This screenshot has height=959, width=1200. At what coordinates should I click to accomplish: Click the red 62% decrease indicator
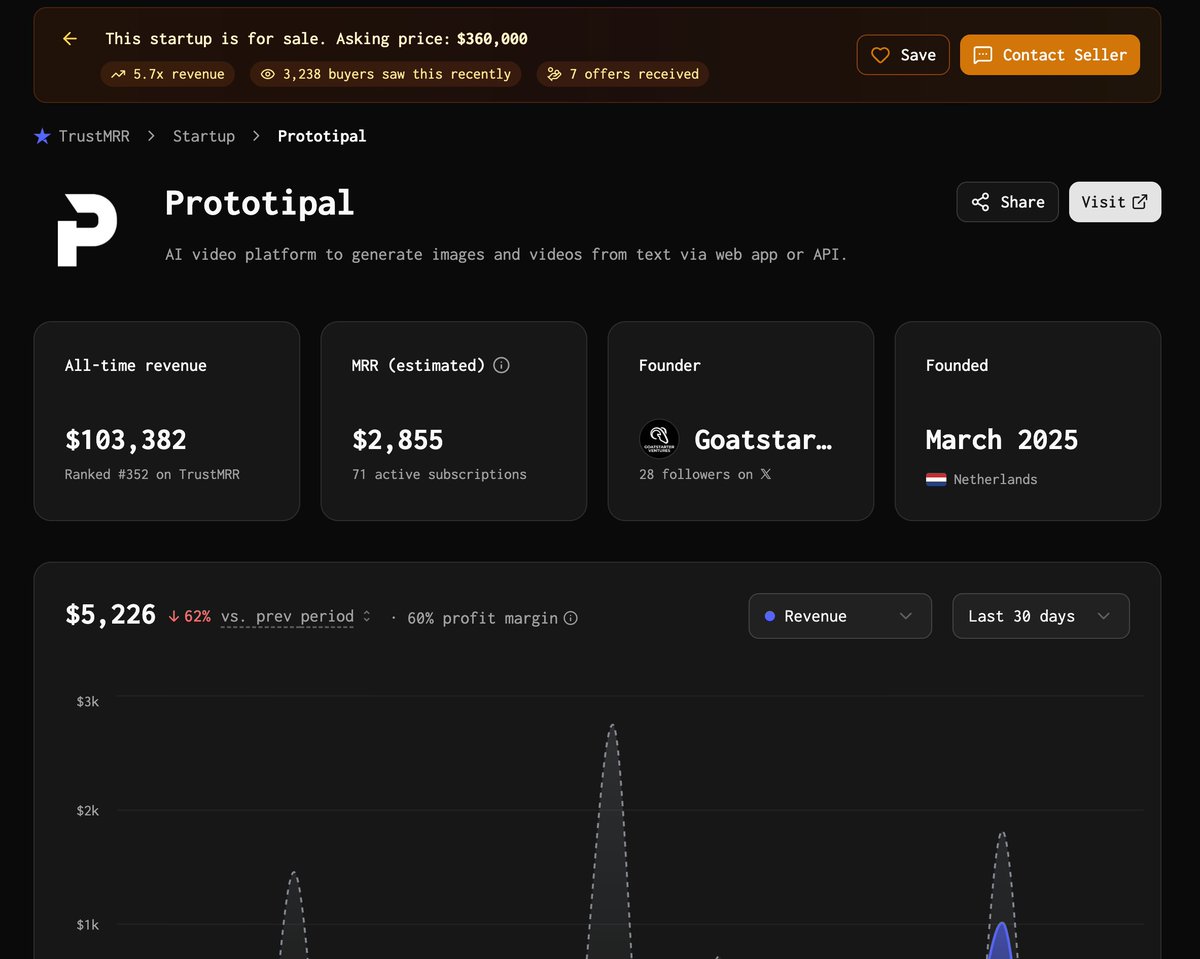(x=189, y=617)
